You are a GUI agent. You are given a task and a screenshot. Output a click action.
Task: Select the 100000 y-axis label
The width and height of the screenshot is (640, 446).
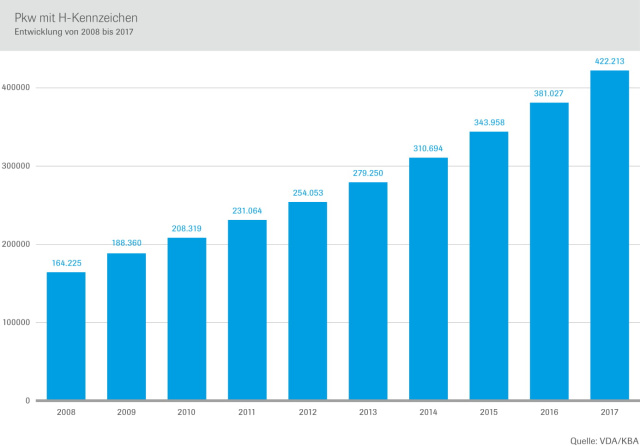click(18, 323)
